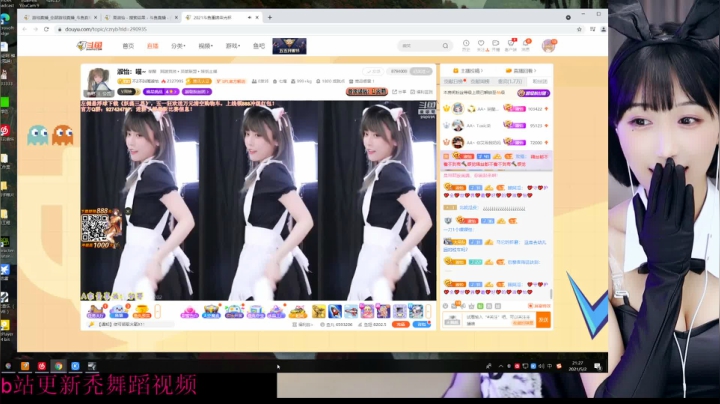Toggle the danmaku effects option in chat toolbar

(x=540, y=306)
